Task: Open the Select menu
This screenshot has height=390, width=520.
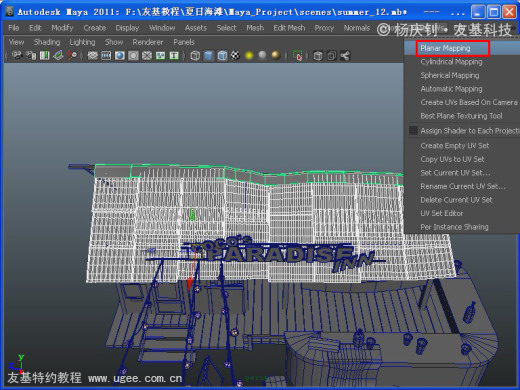Action: coord(226,28)
